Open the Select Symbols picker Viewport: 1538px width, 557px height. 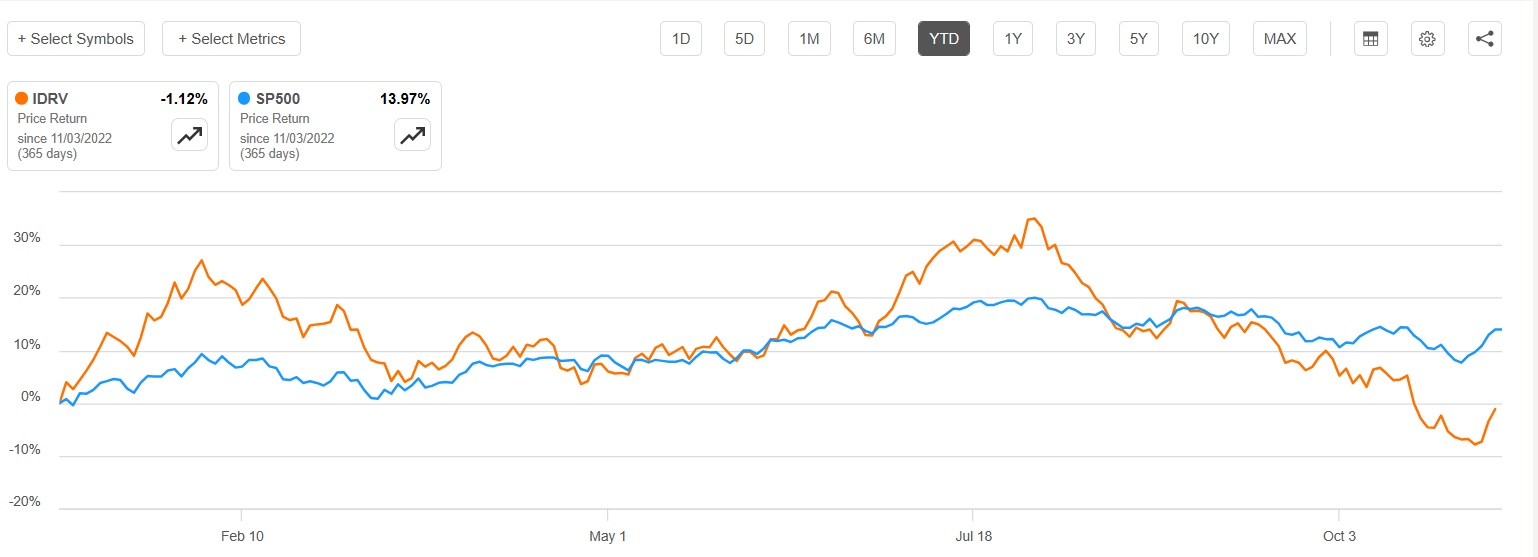tap(76, 39)
